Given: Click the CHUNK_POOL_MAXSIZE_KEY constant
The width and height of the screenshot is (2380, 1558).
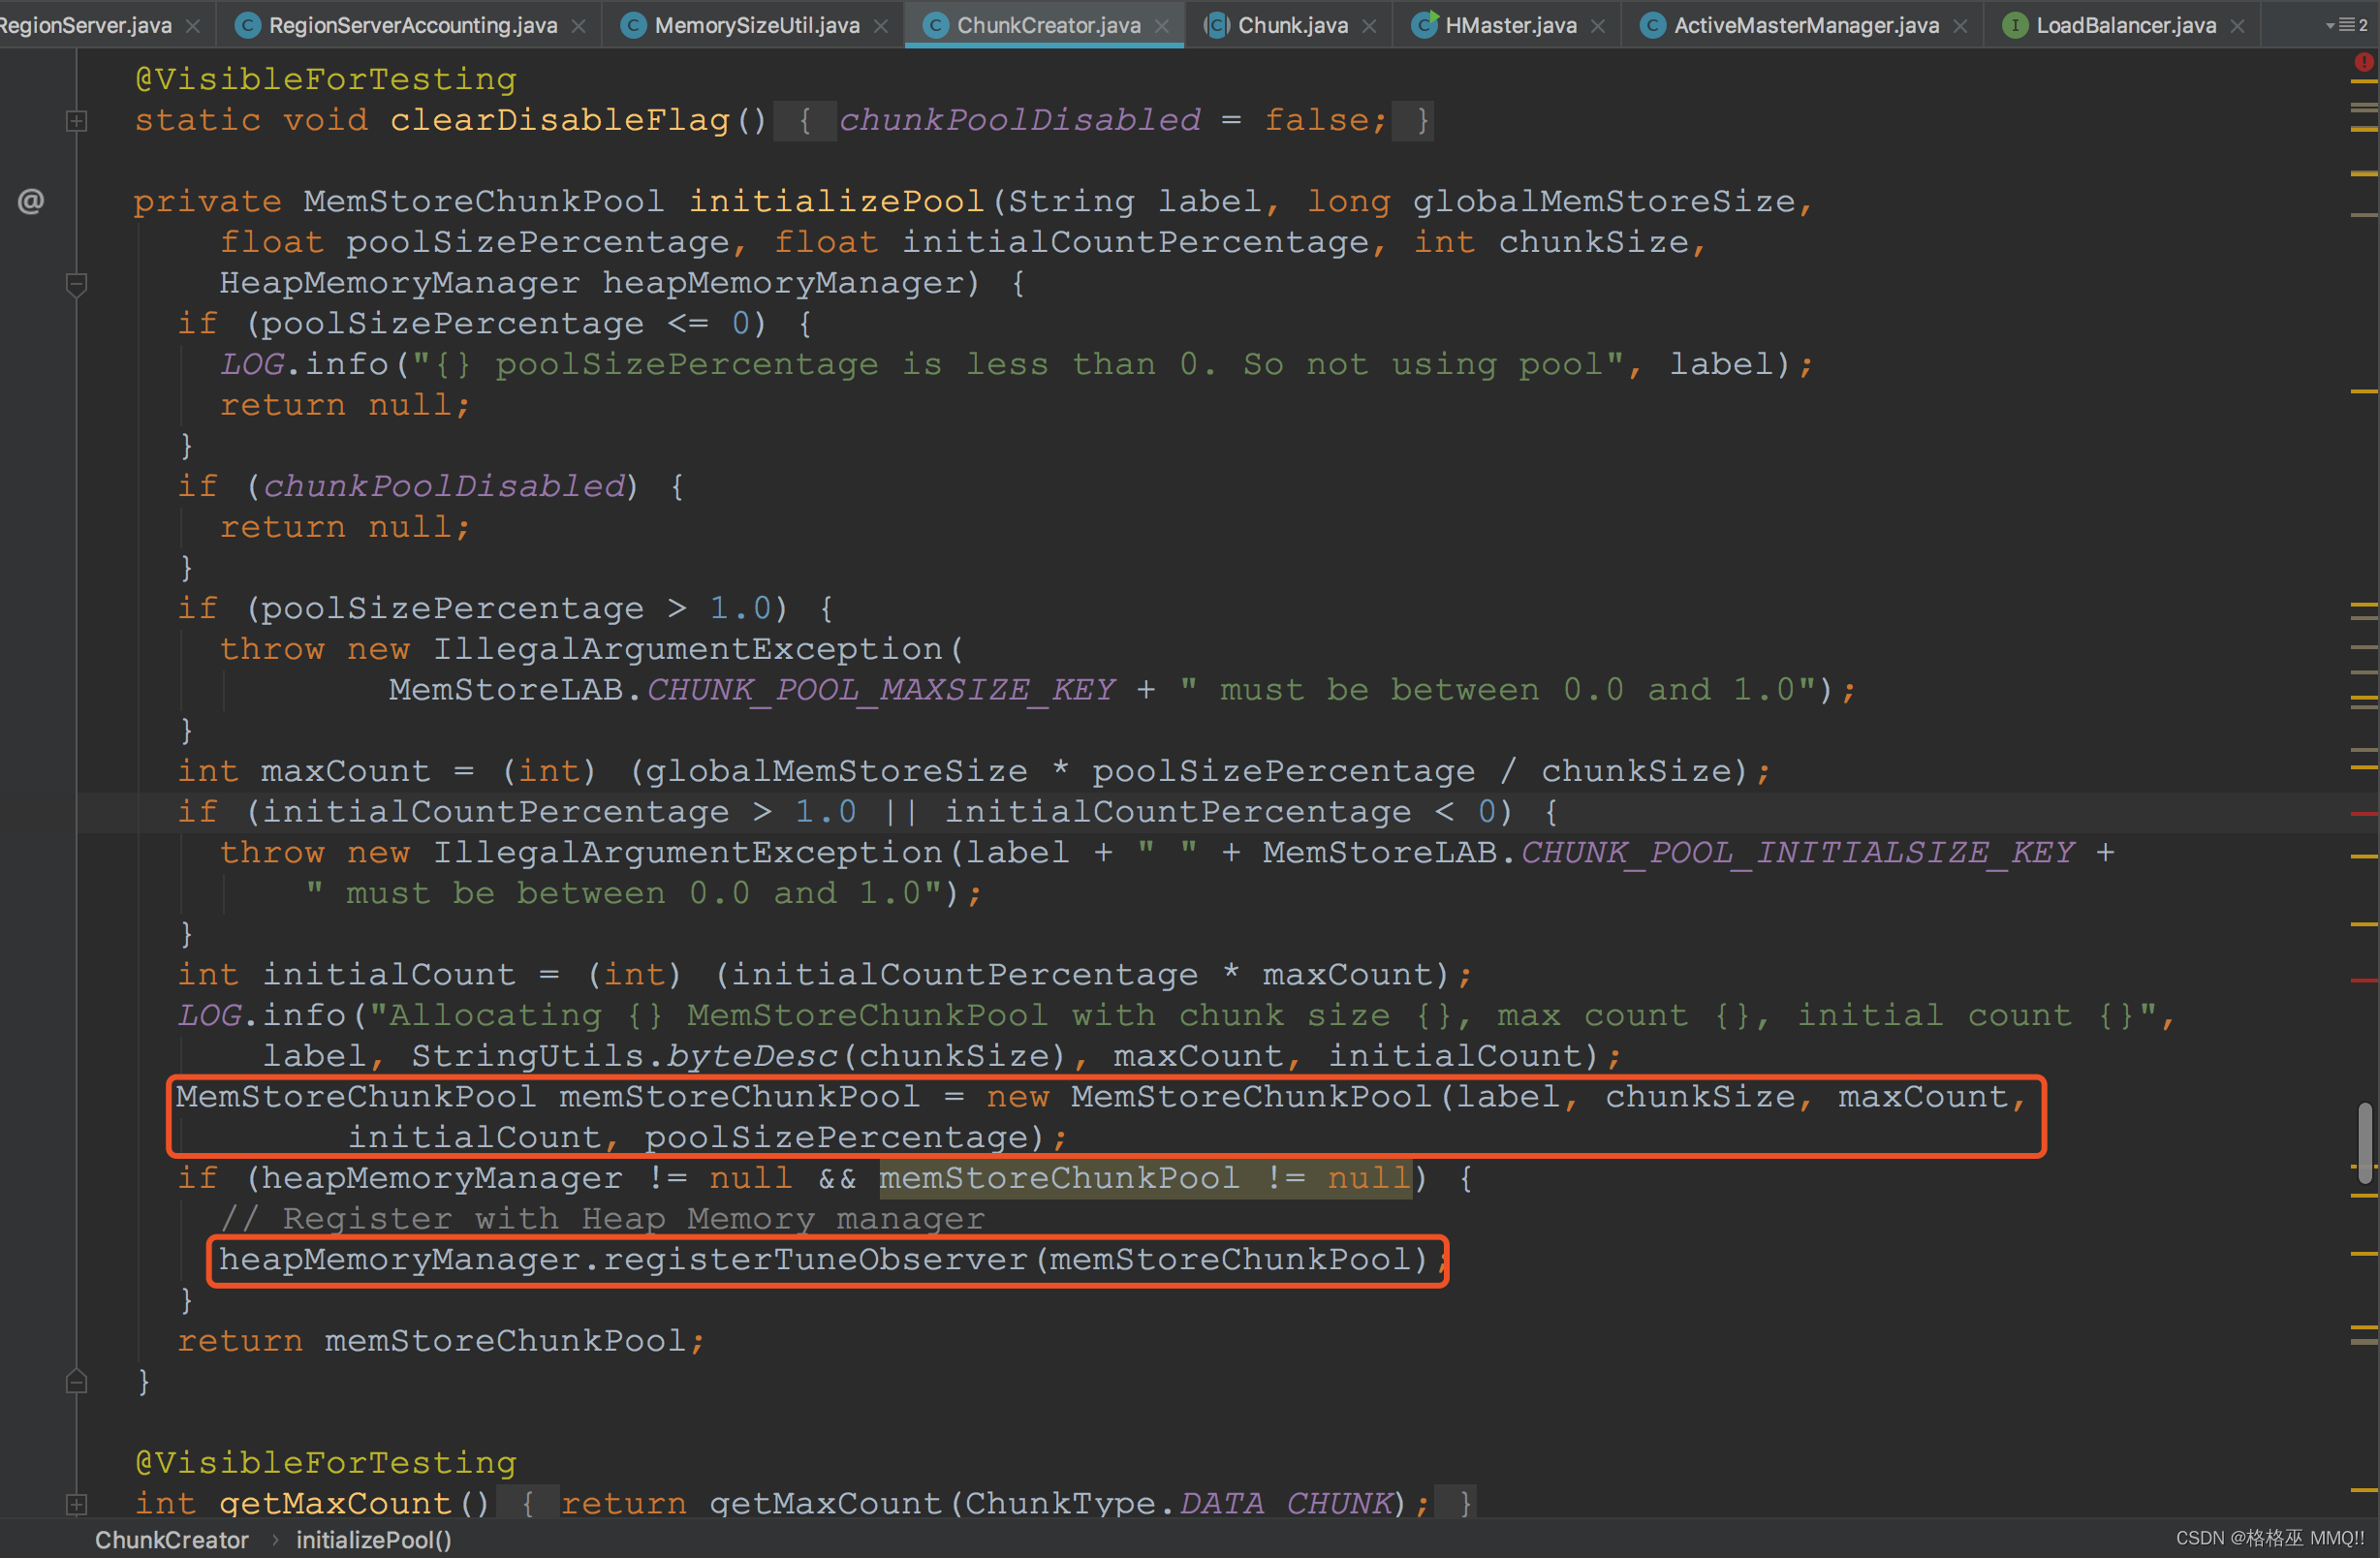Looking at the screenshot, I should coord(880,690).
